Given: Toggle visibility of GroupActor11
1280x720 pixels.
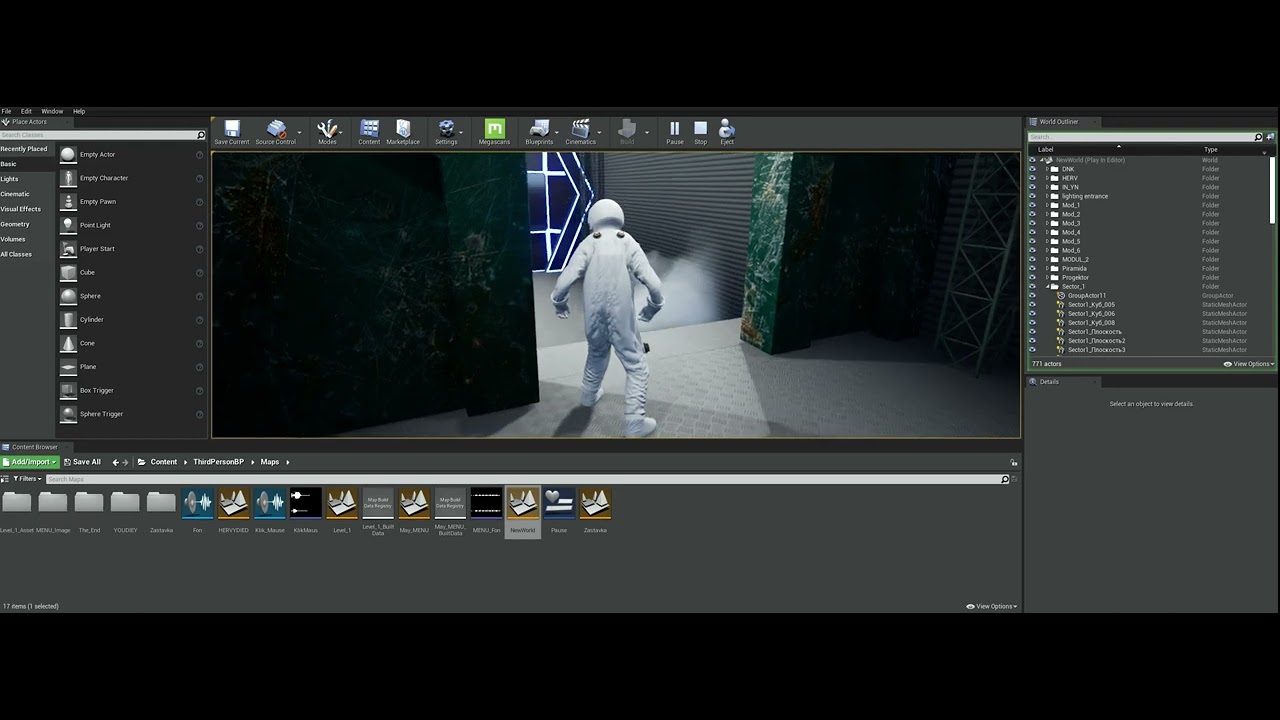Looking at the screenshot, I should click(1033, 296).
